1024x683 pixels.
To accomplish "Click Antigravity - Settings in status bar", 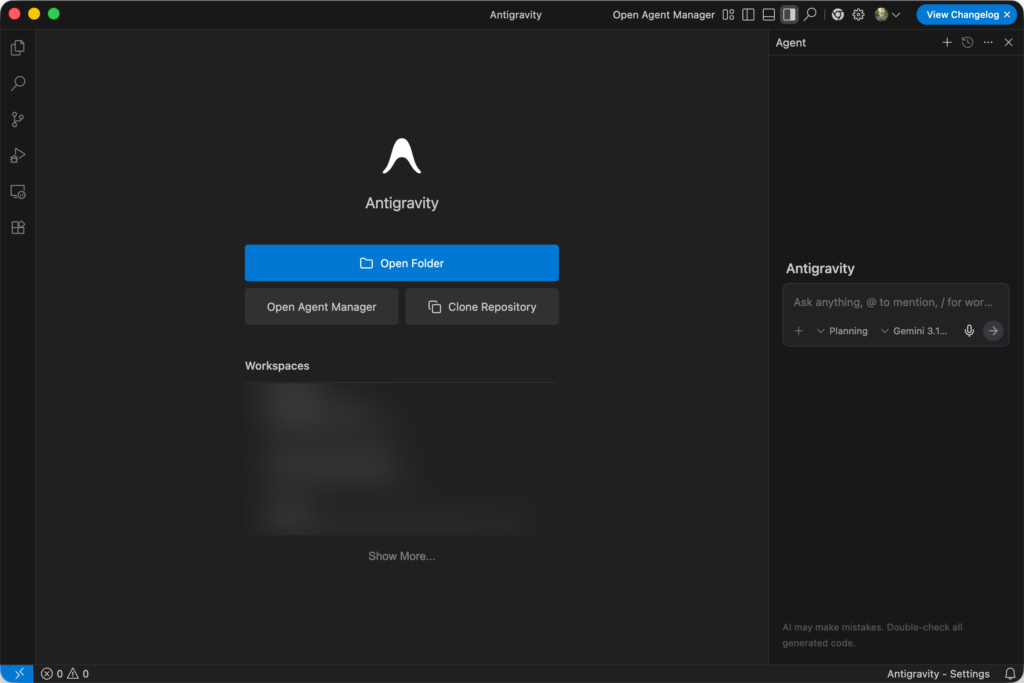I will point(938,674).
